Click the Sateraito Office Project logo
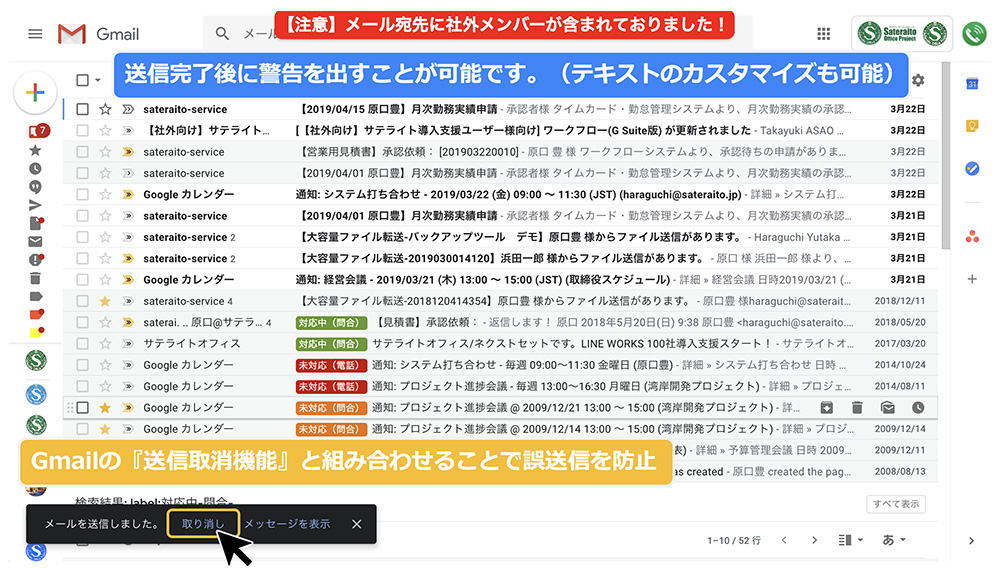This screenshot has width=1000, height=570. 902,33
